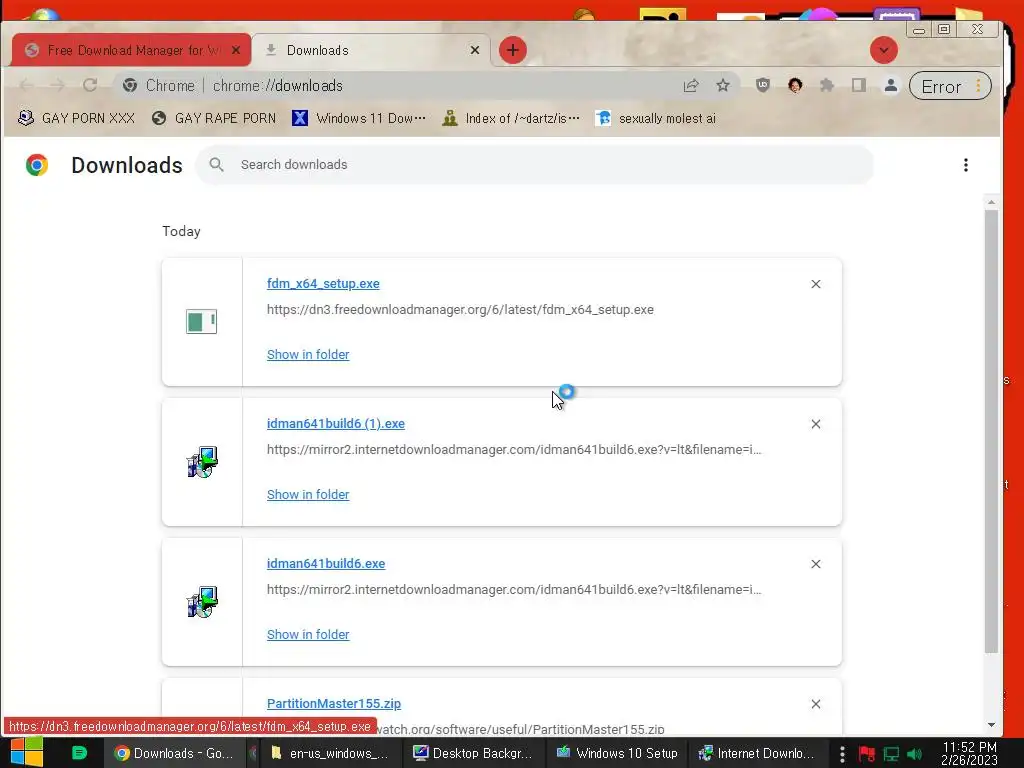Show idman641build6.exe in folder
Viewport: 1024px width, 768px height.
[308, 635]
